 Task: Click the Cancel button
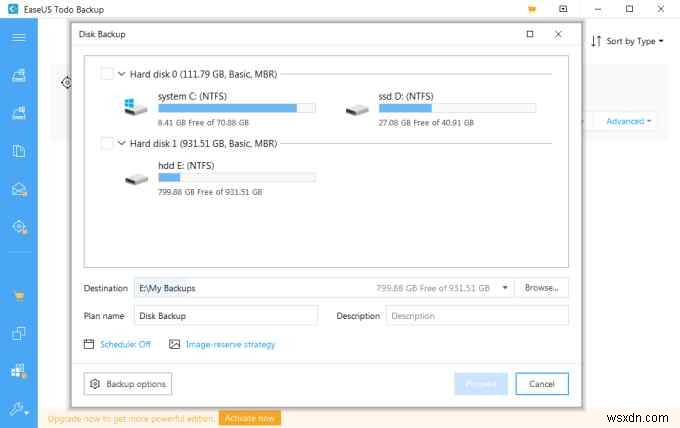pyautogui.click(x=542, y=384)
